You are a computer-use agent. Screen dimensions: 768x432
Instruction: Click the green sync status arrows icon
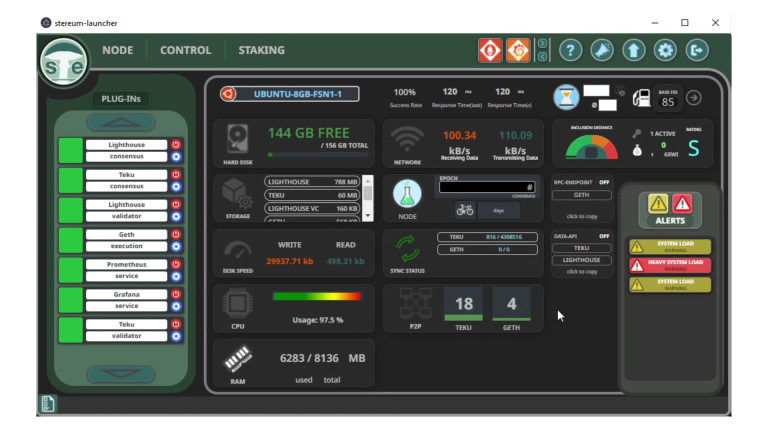coord(408,249)
